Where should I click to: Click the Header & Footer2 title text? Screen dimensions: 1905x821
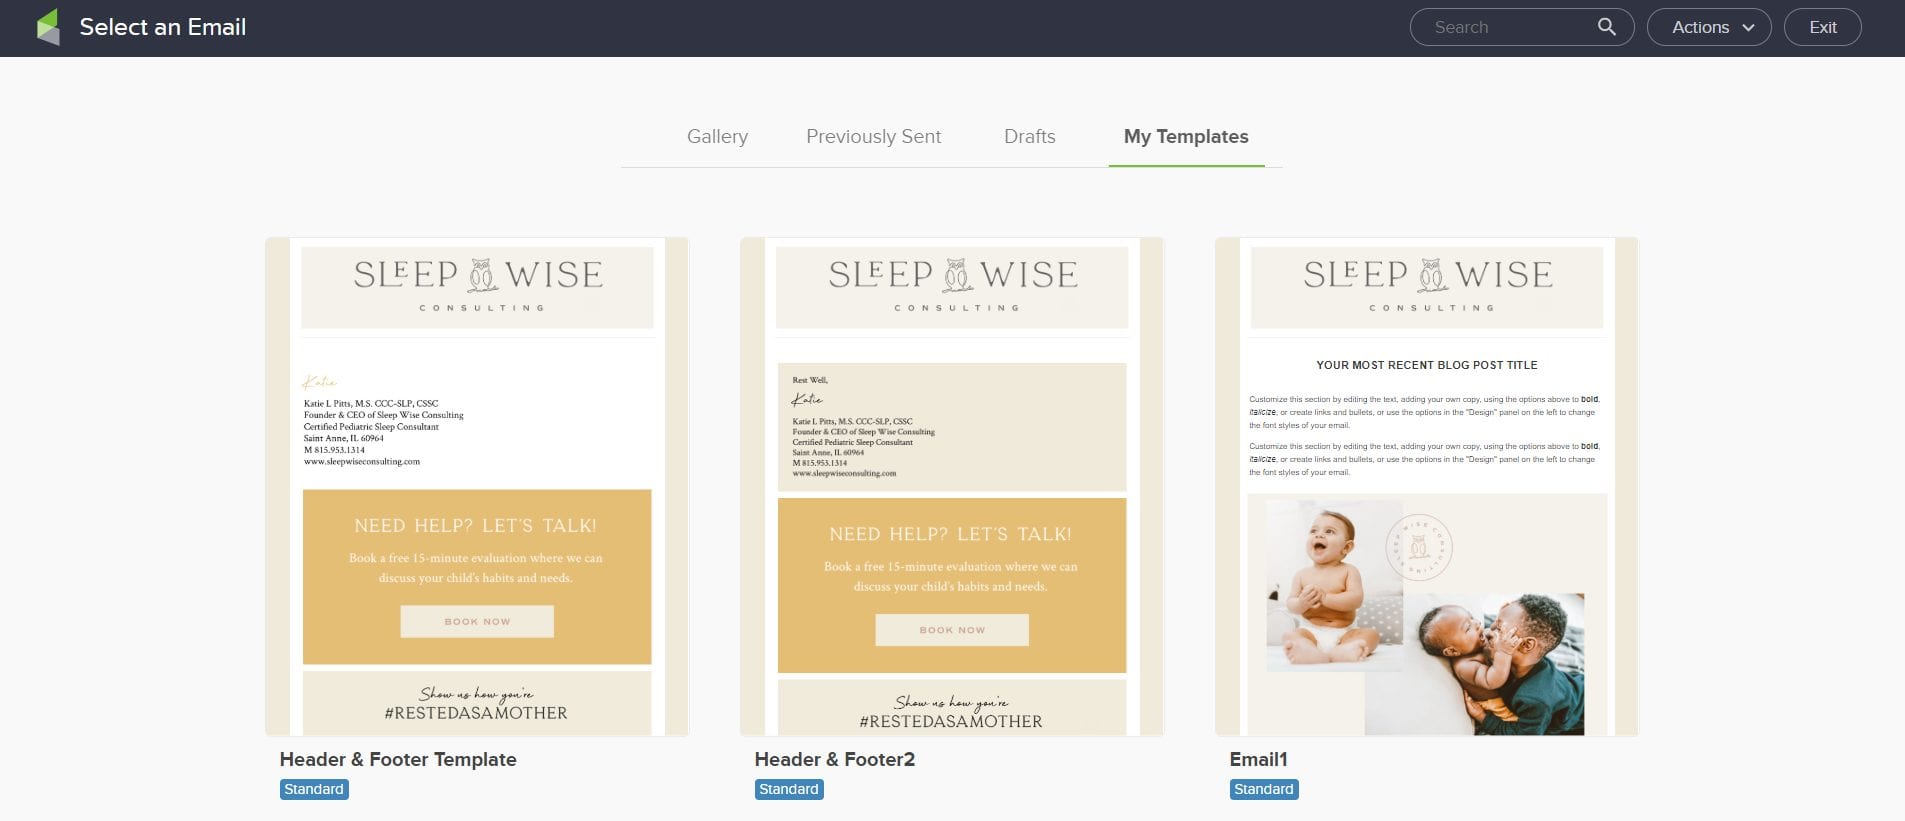pos(834,759)
